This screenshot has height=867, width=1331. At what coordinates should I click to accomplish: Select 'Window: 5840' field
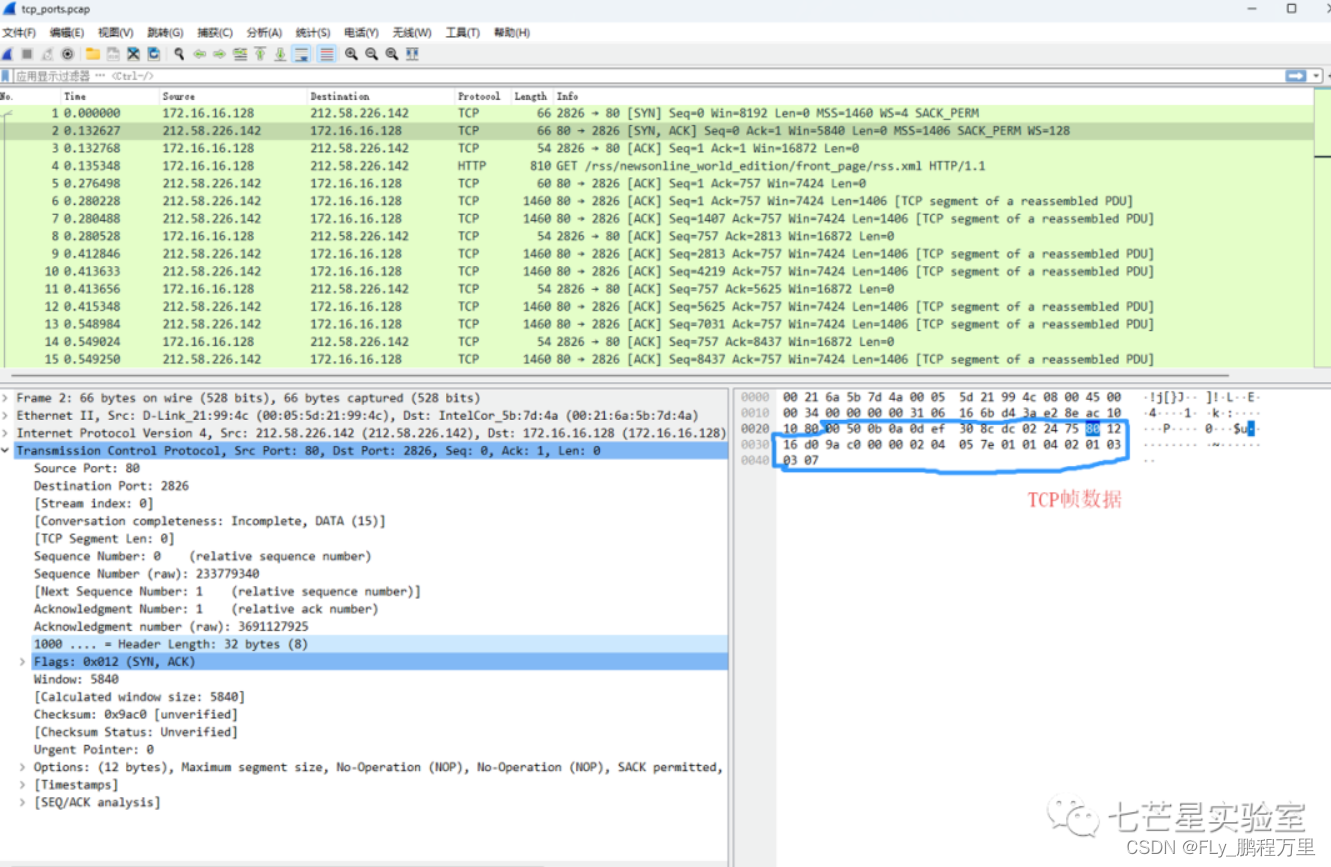pos(76,679)
